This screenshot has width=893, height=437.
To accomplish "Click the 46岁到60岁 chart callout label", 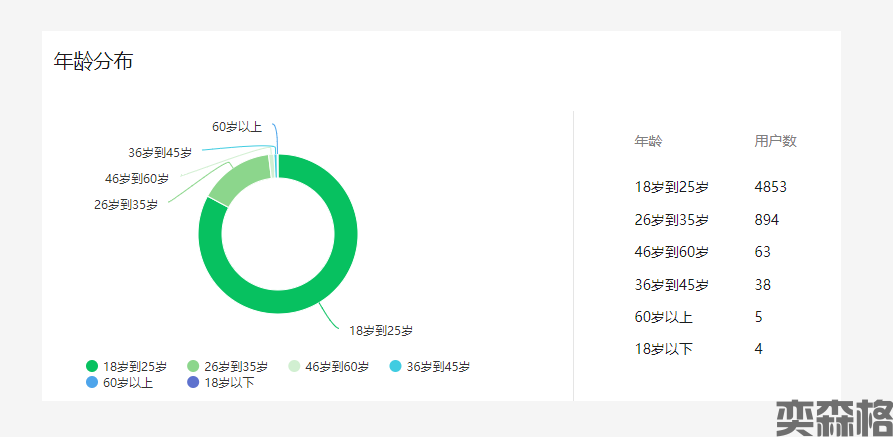I will tap(137, 179).
